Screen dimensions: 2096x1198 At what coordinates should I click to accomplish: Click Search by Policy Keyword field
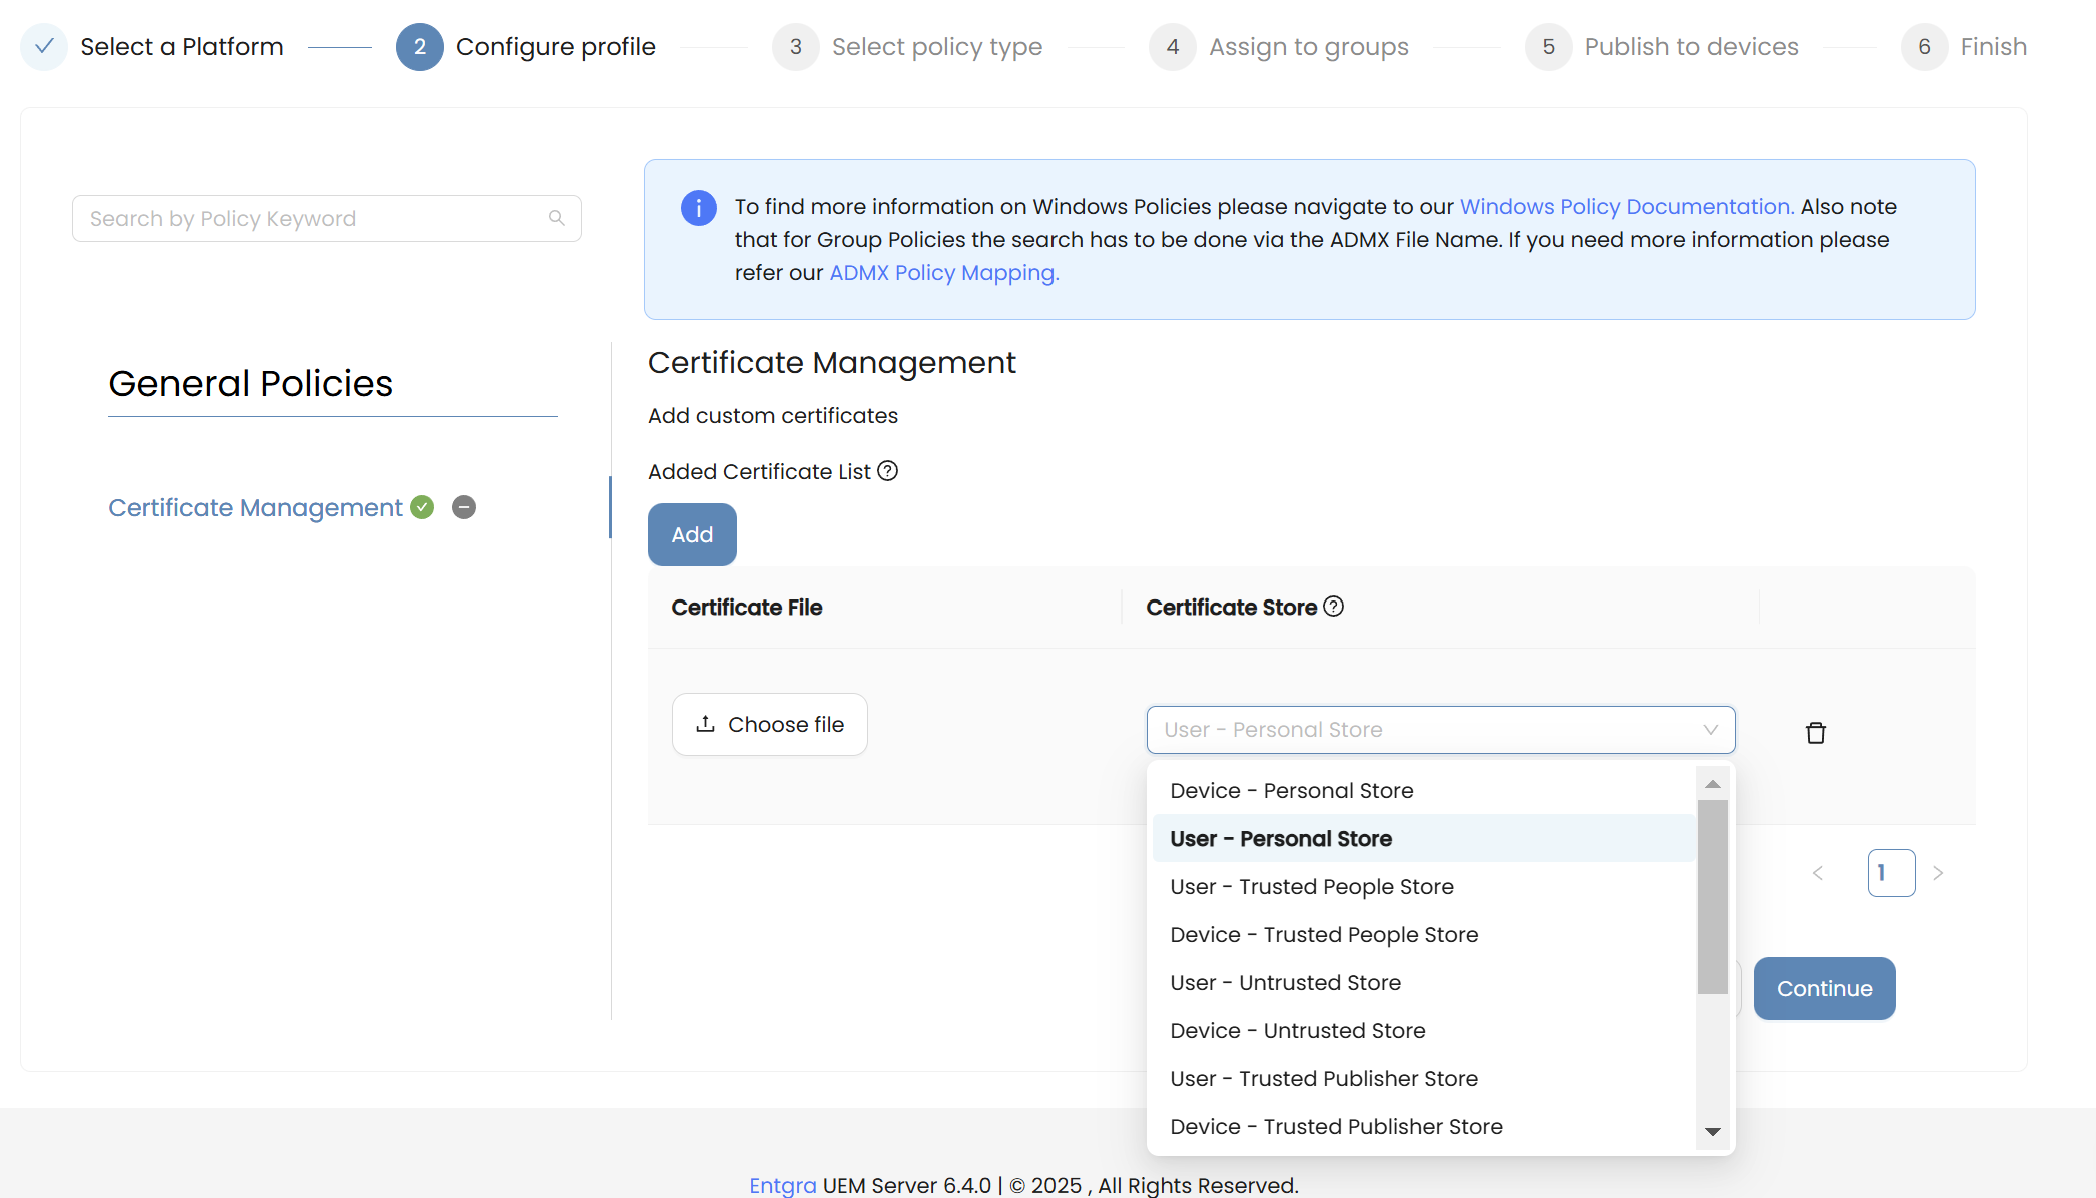pyautogui.click(x=327, y=218)
